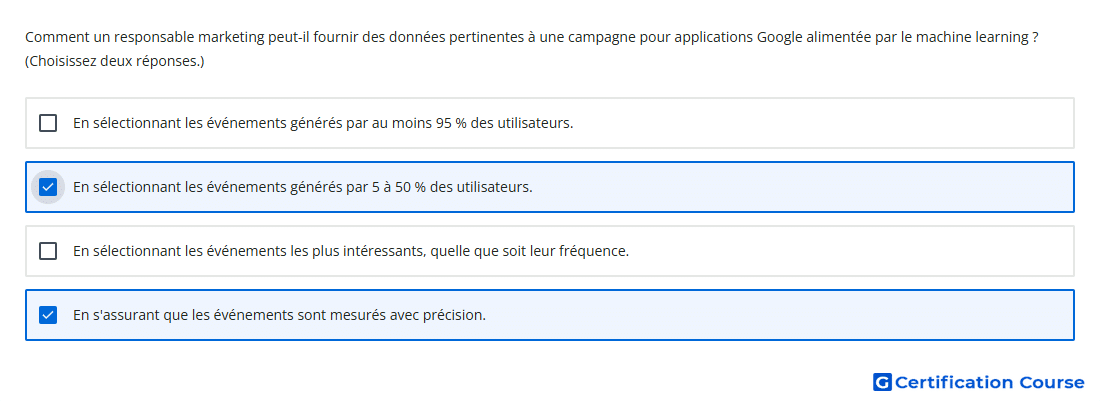
Task: Check the 'au moins 95 % des utilisateurs' checkbox
Action: click(x=48, y=123)
